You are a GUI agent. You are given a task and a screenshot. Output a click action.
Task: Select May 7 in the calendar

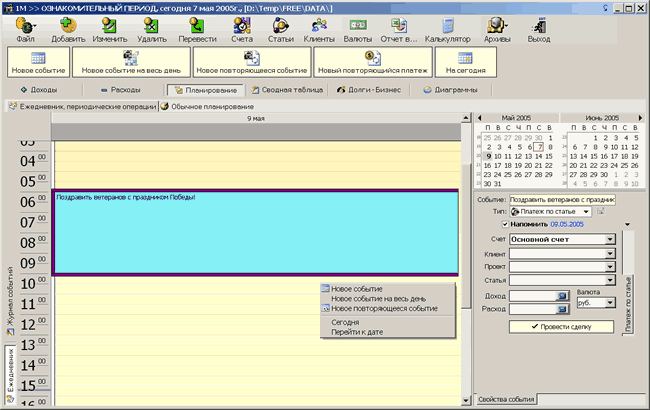click(539, 147)
